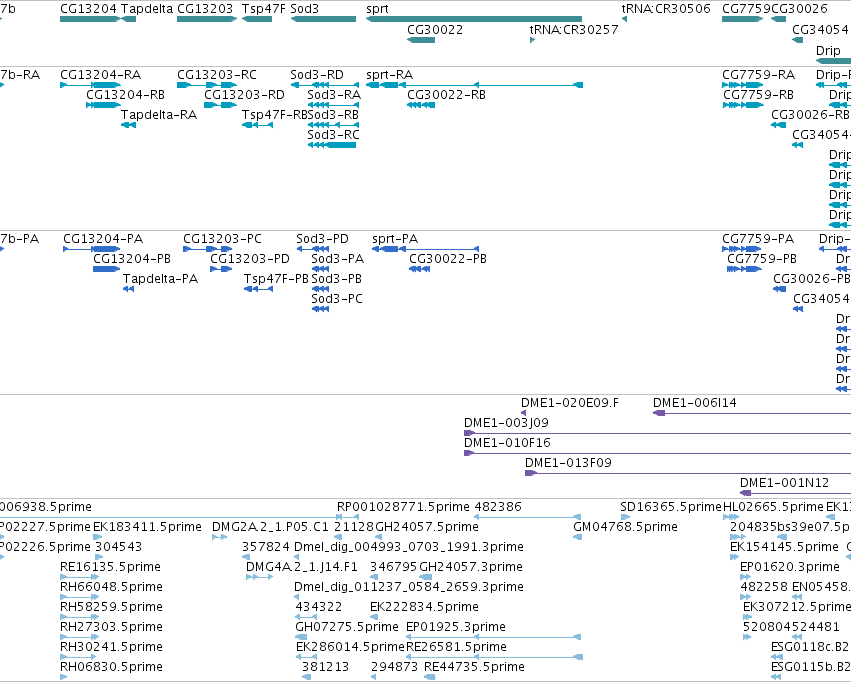Select the CG30026-RB transcript label
Screen dimensions: 851x682
coord(810,114)
